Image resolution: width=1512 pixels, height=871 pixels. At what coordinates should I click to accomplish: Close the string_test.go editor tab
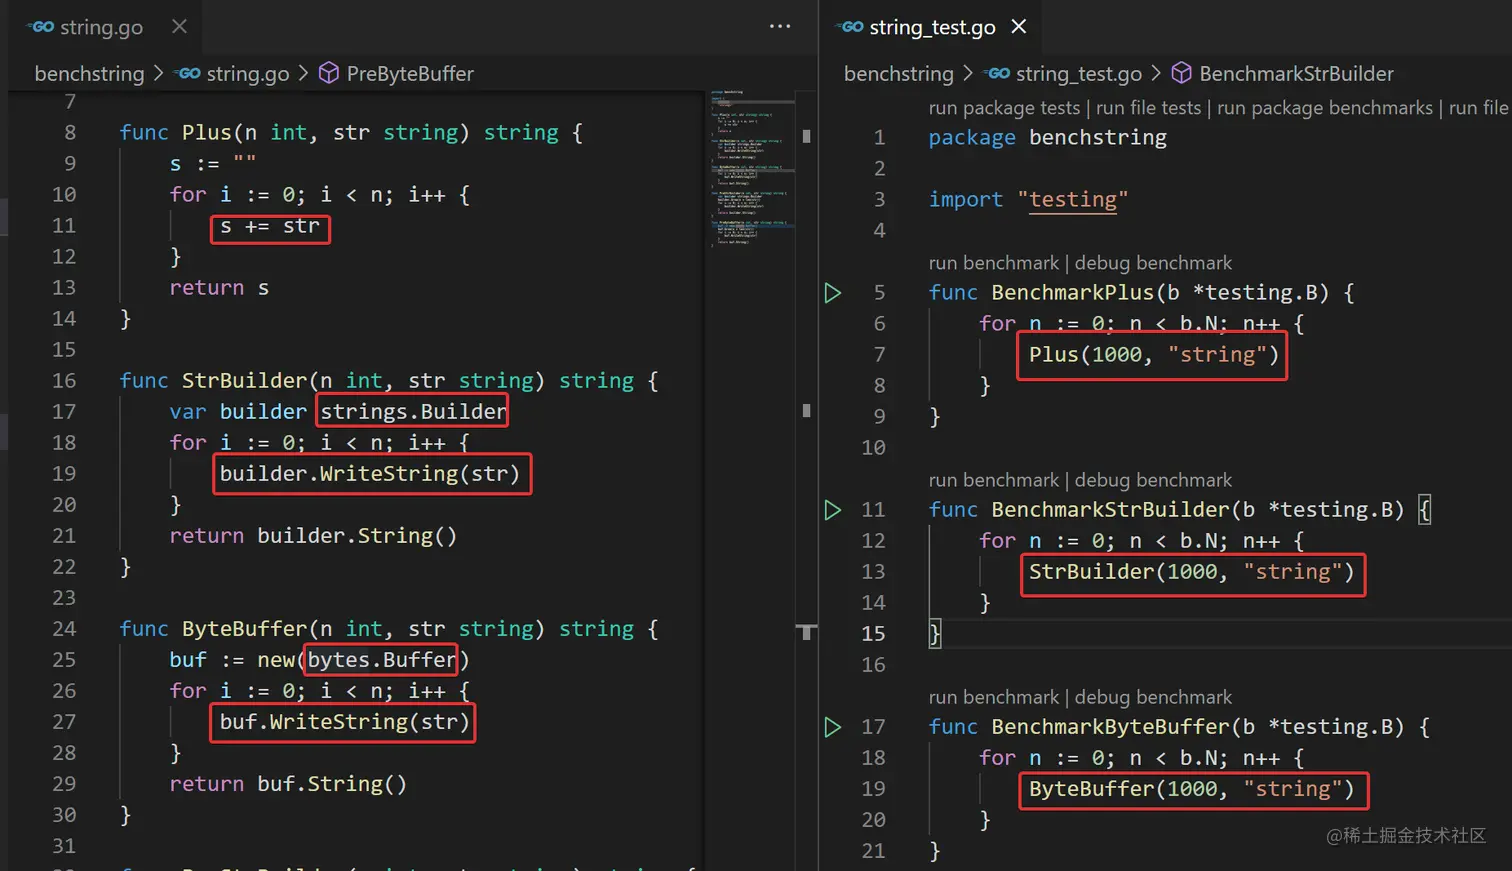[1018, 27]
